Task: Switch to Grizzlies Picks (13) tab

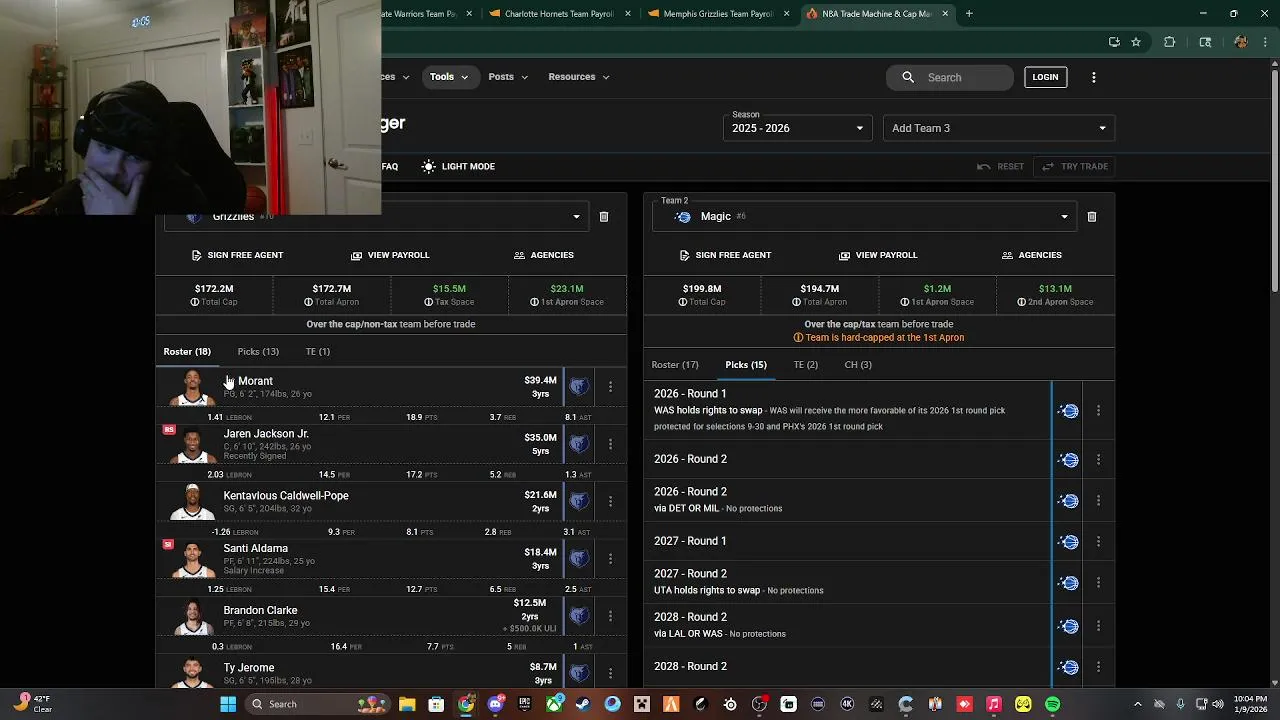Action: [x=258, y=352]
